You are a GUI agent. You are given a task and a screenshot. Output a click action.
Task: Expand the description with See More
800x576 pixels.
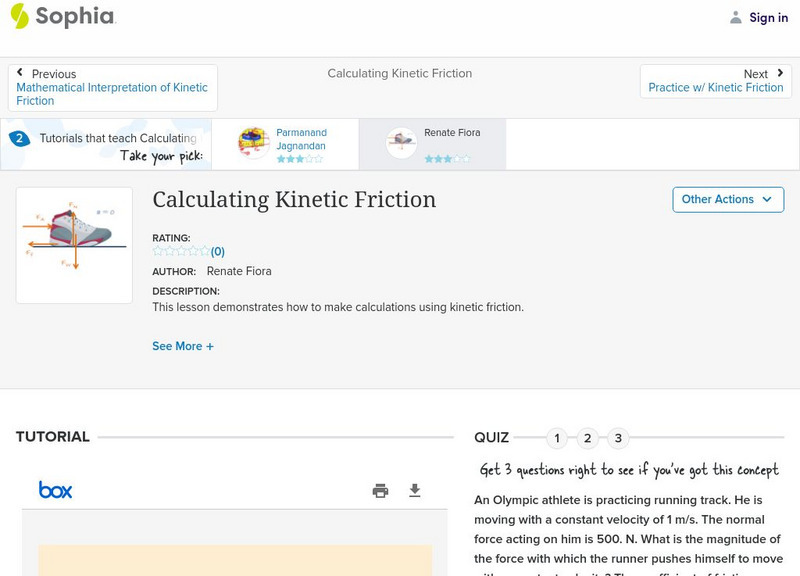click(184, 345)
